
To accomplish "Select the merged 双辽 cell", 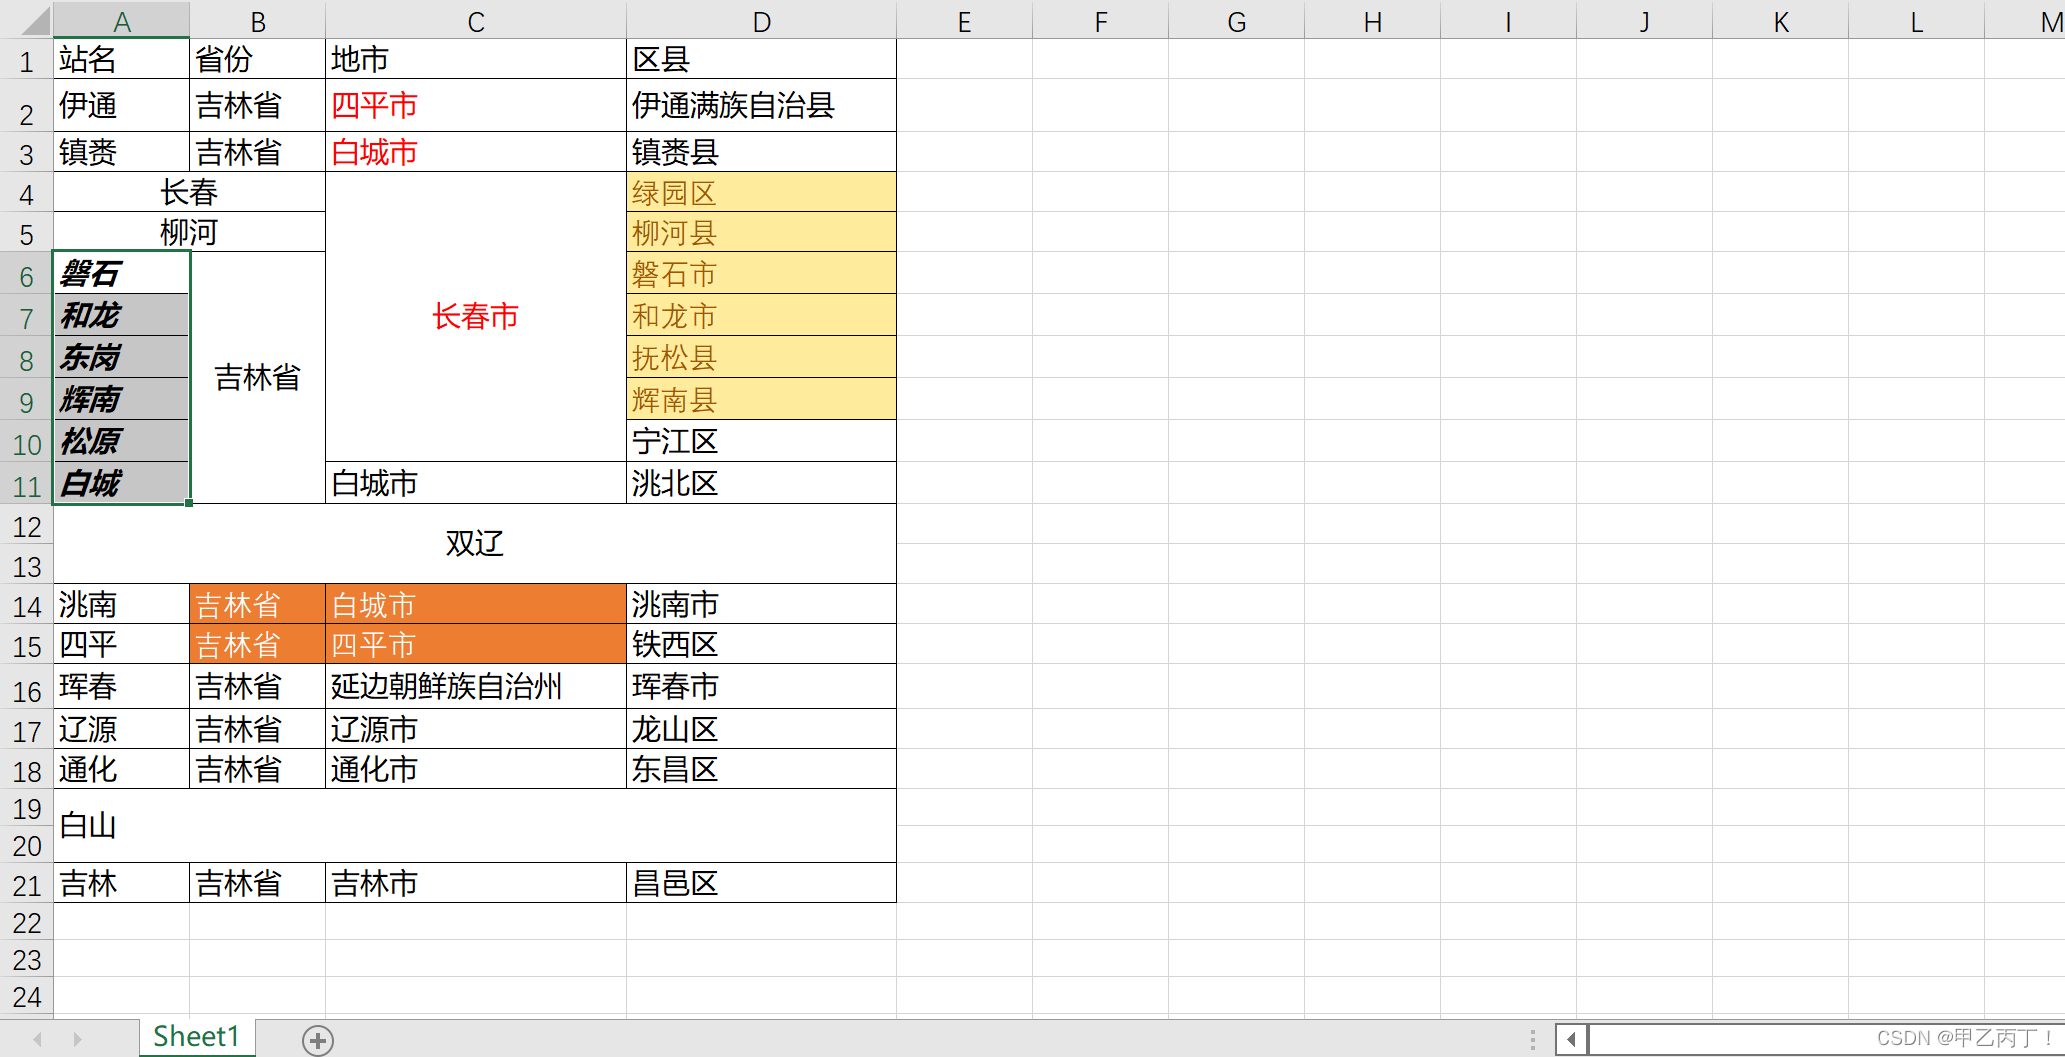I will tap(475, 544).
